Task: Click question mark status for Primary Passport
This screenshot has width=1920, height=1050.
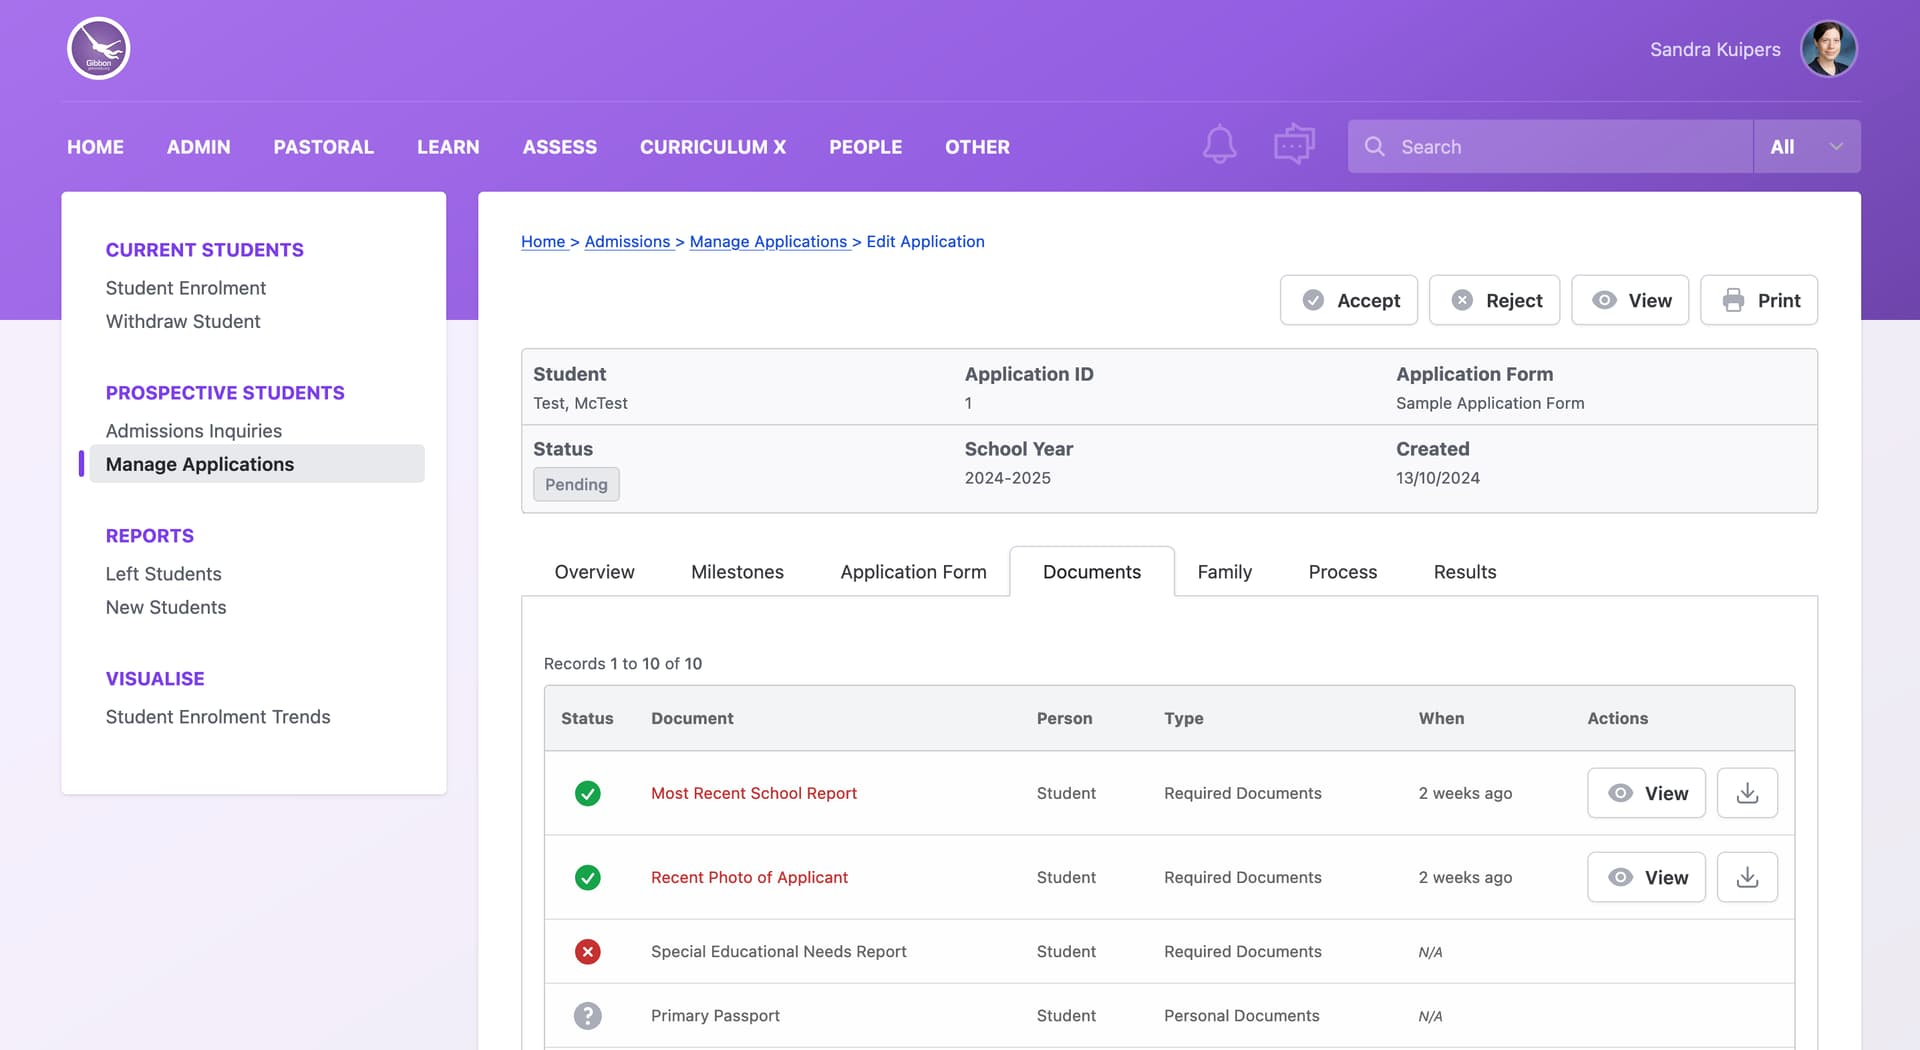Action: (x=588, y=1015)
